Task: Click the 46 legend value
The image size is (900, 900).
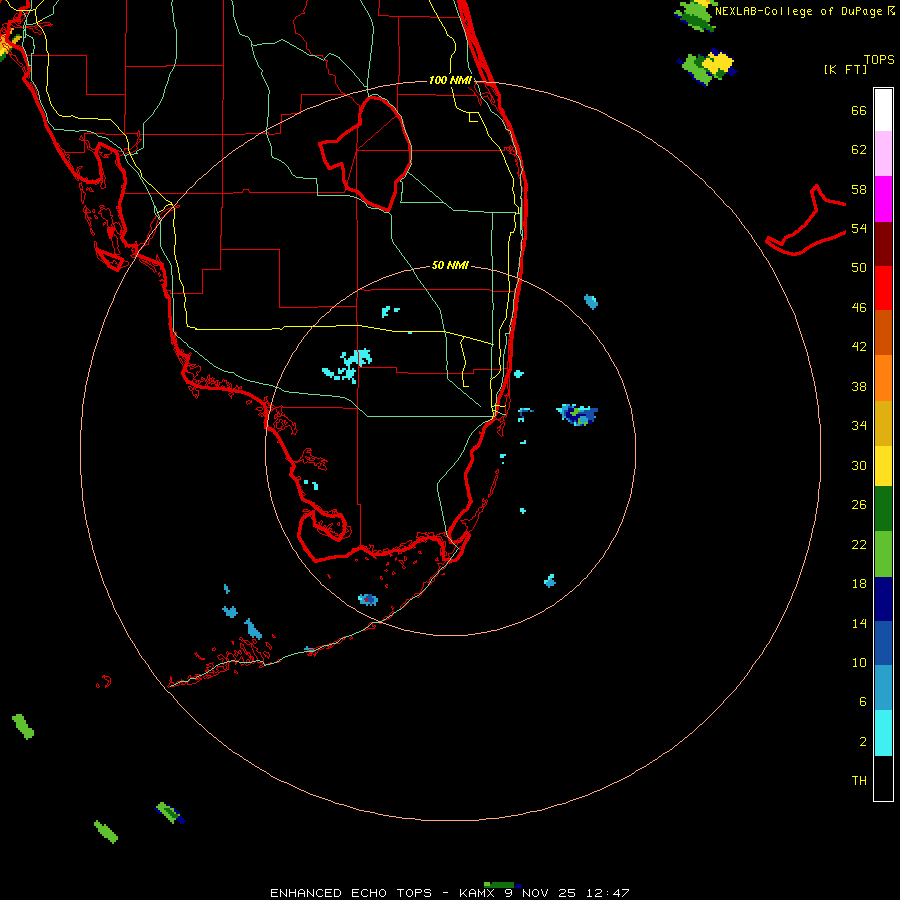Action: pos(859,308)
